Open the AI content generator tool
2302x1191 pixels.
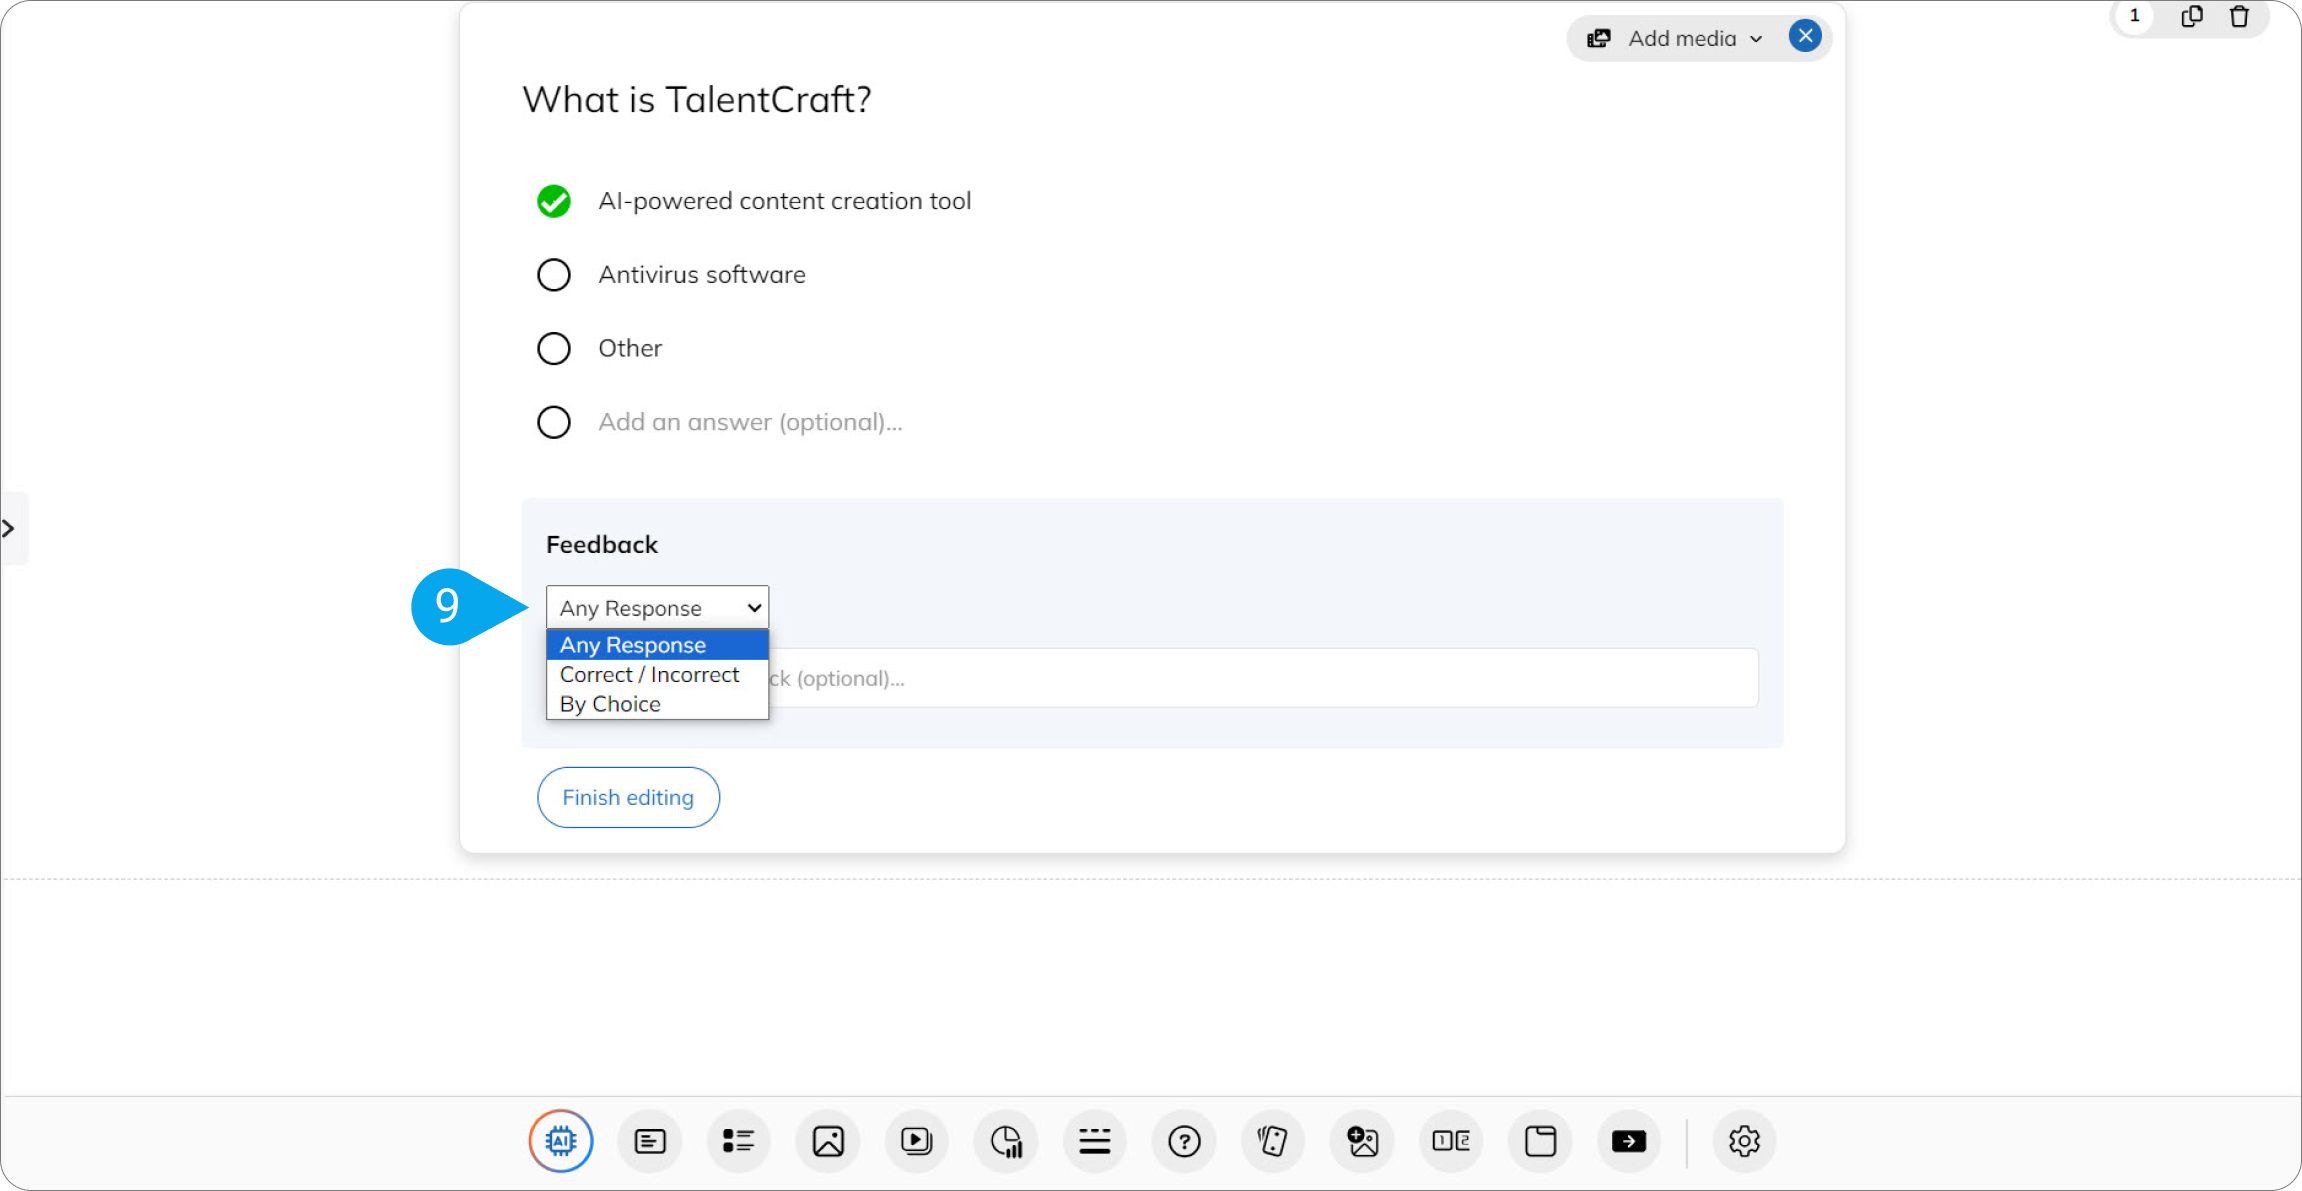(561, 1140)
